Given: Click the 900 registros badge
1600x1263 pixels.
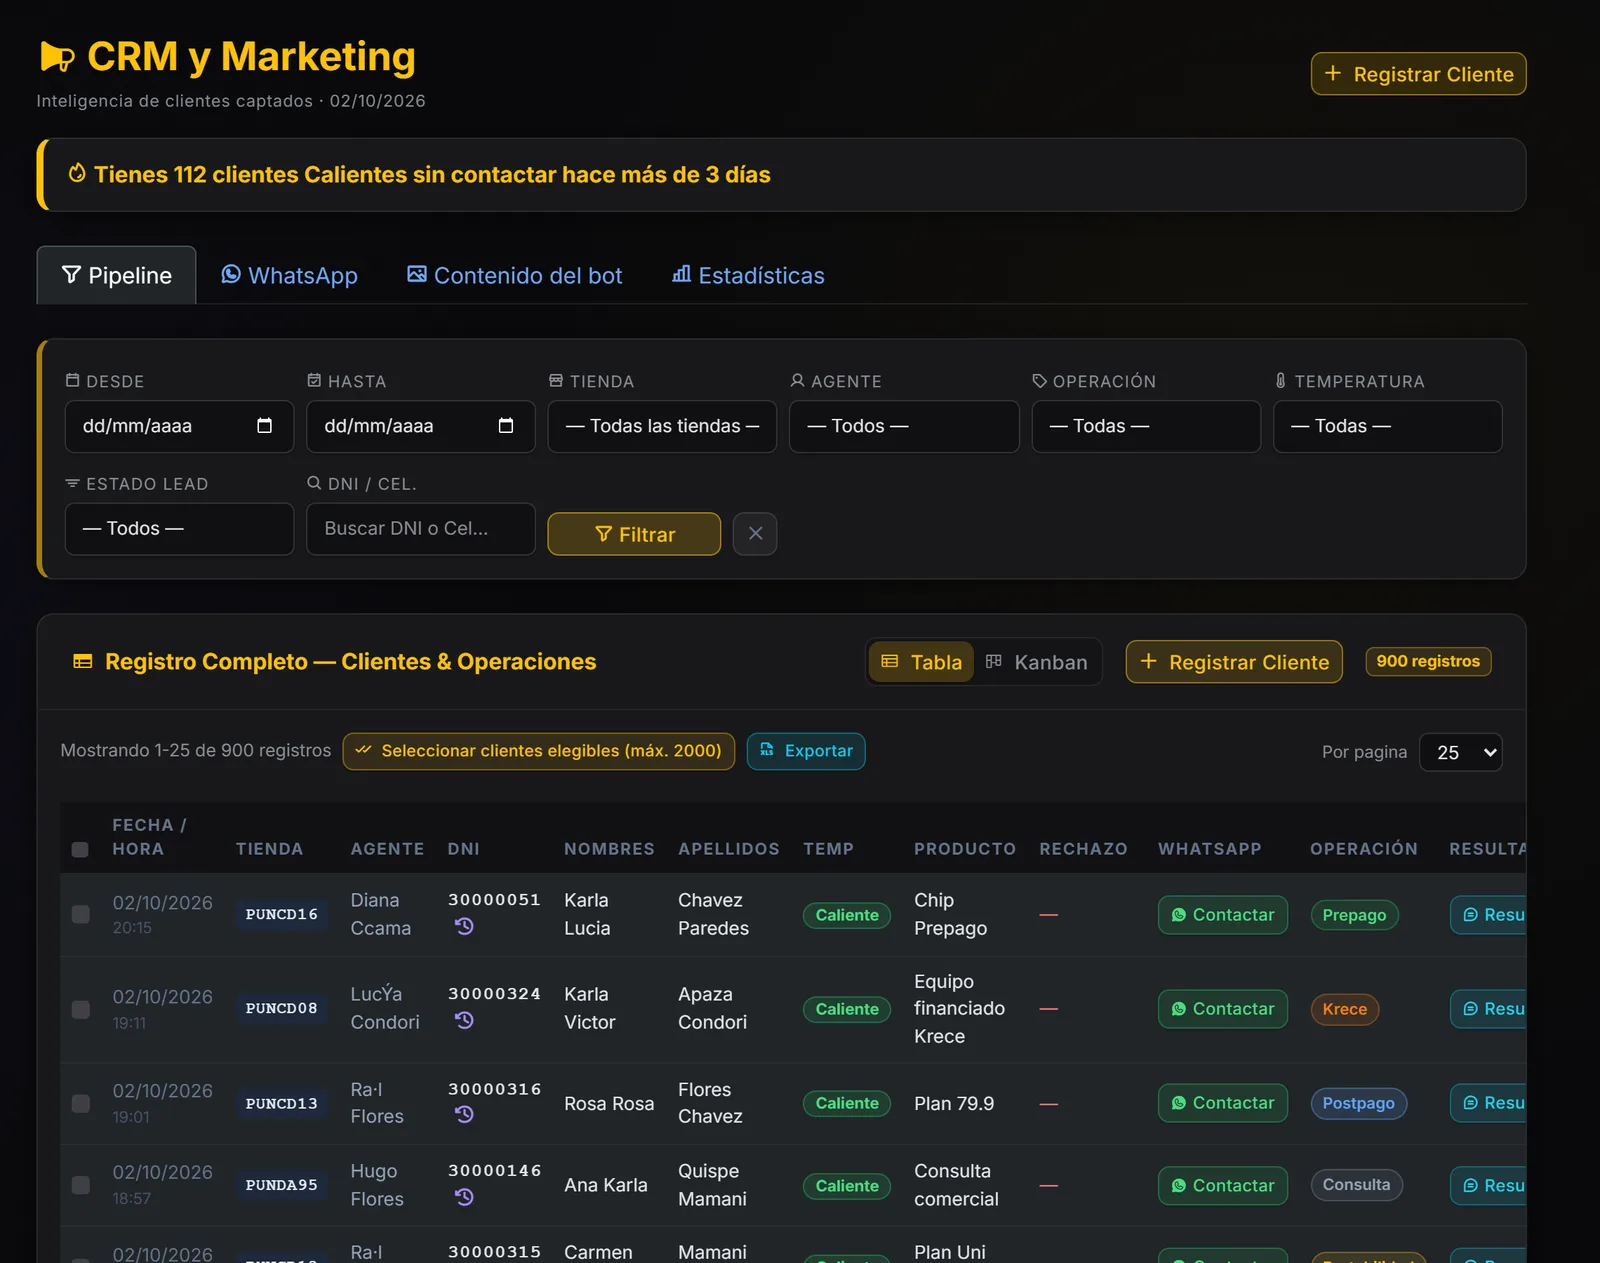Looking at the screenshot, I should [x=1428, y=661].
